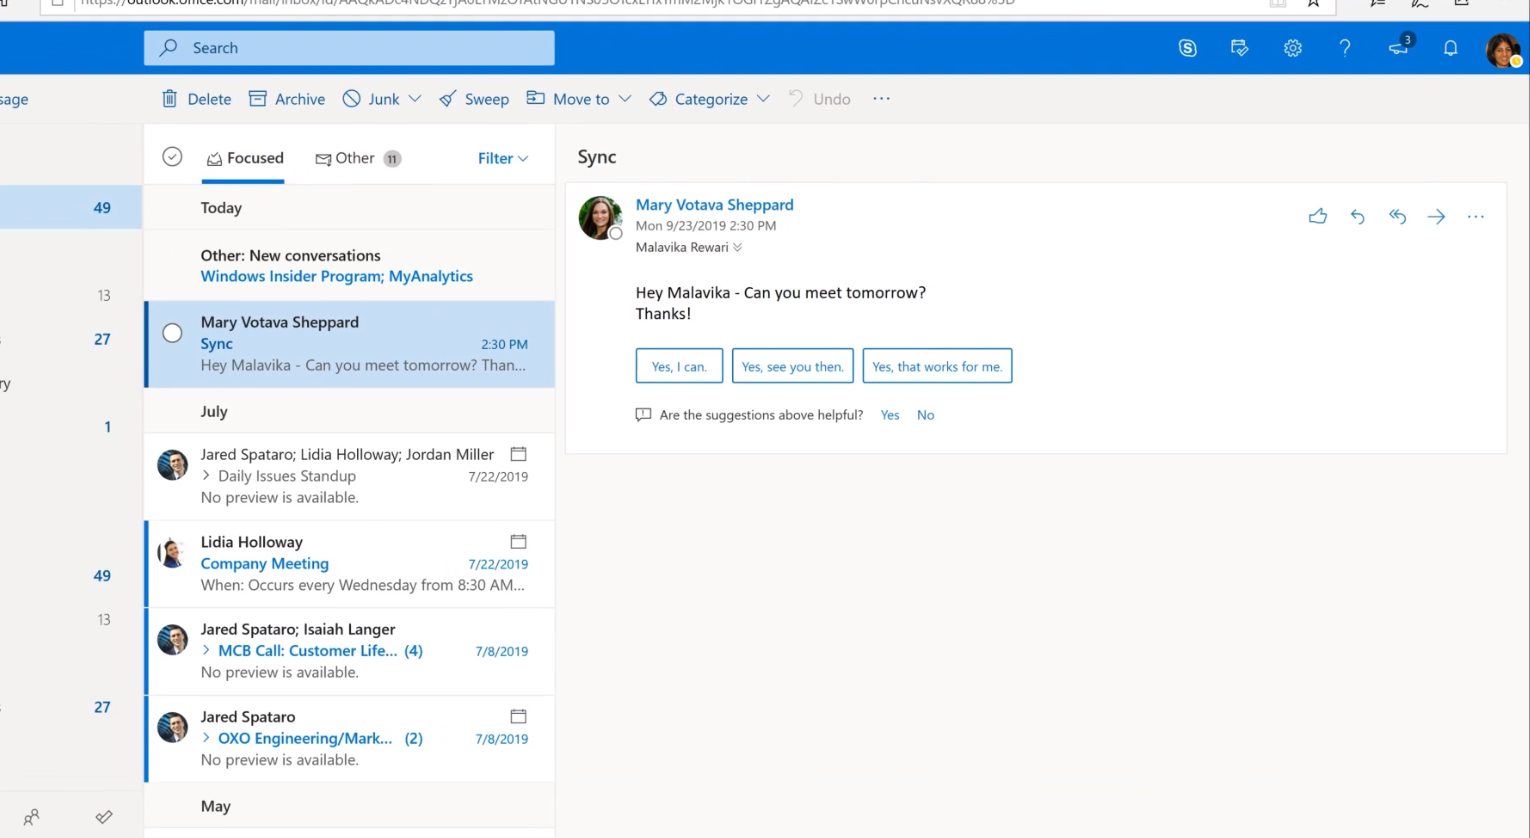The width and height of the screenshot is (1530, 838).
Task: Open the Filter dropdown
Action: point(502,158)
